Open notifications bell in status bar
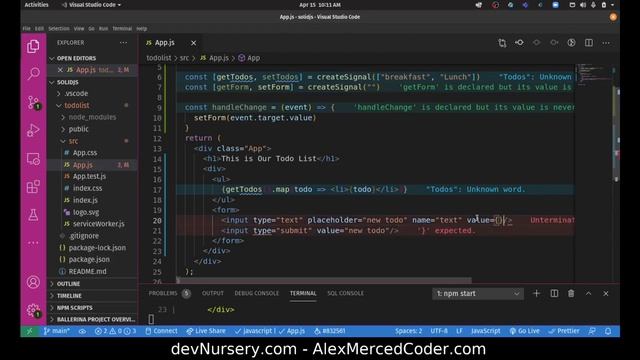The image size is (640, 360). pos(608,331)
